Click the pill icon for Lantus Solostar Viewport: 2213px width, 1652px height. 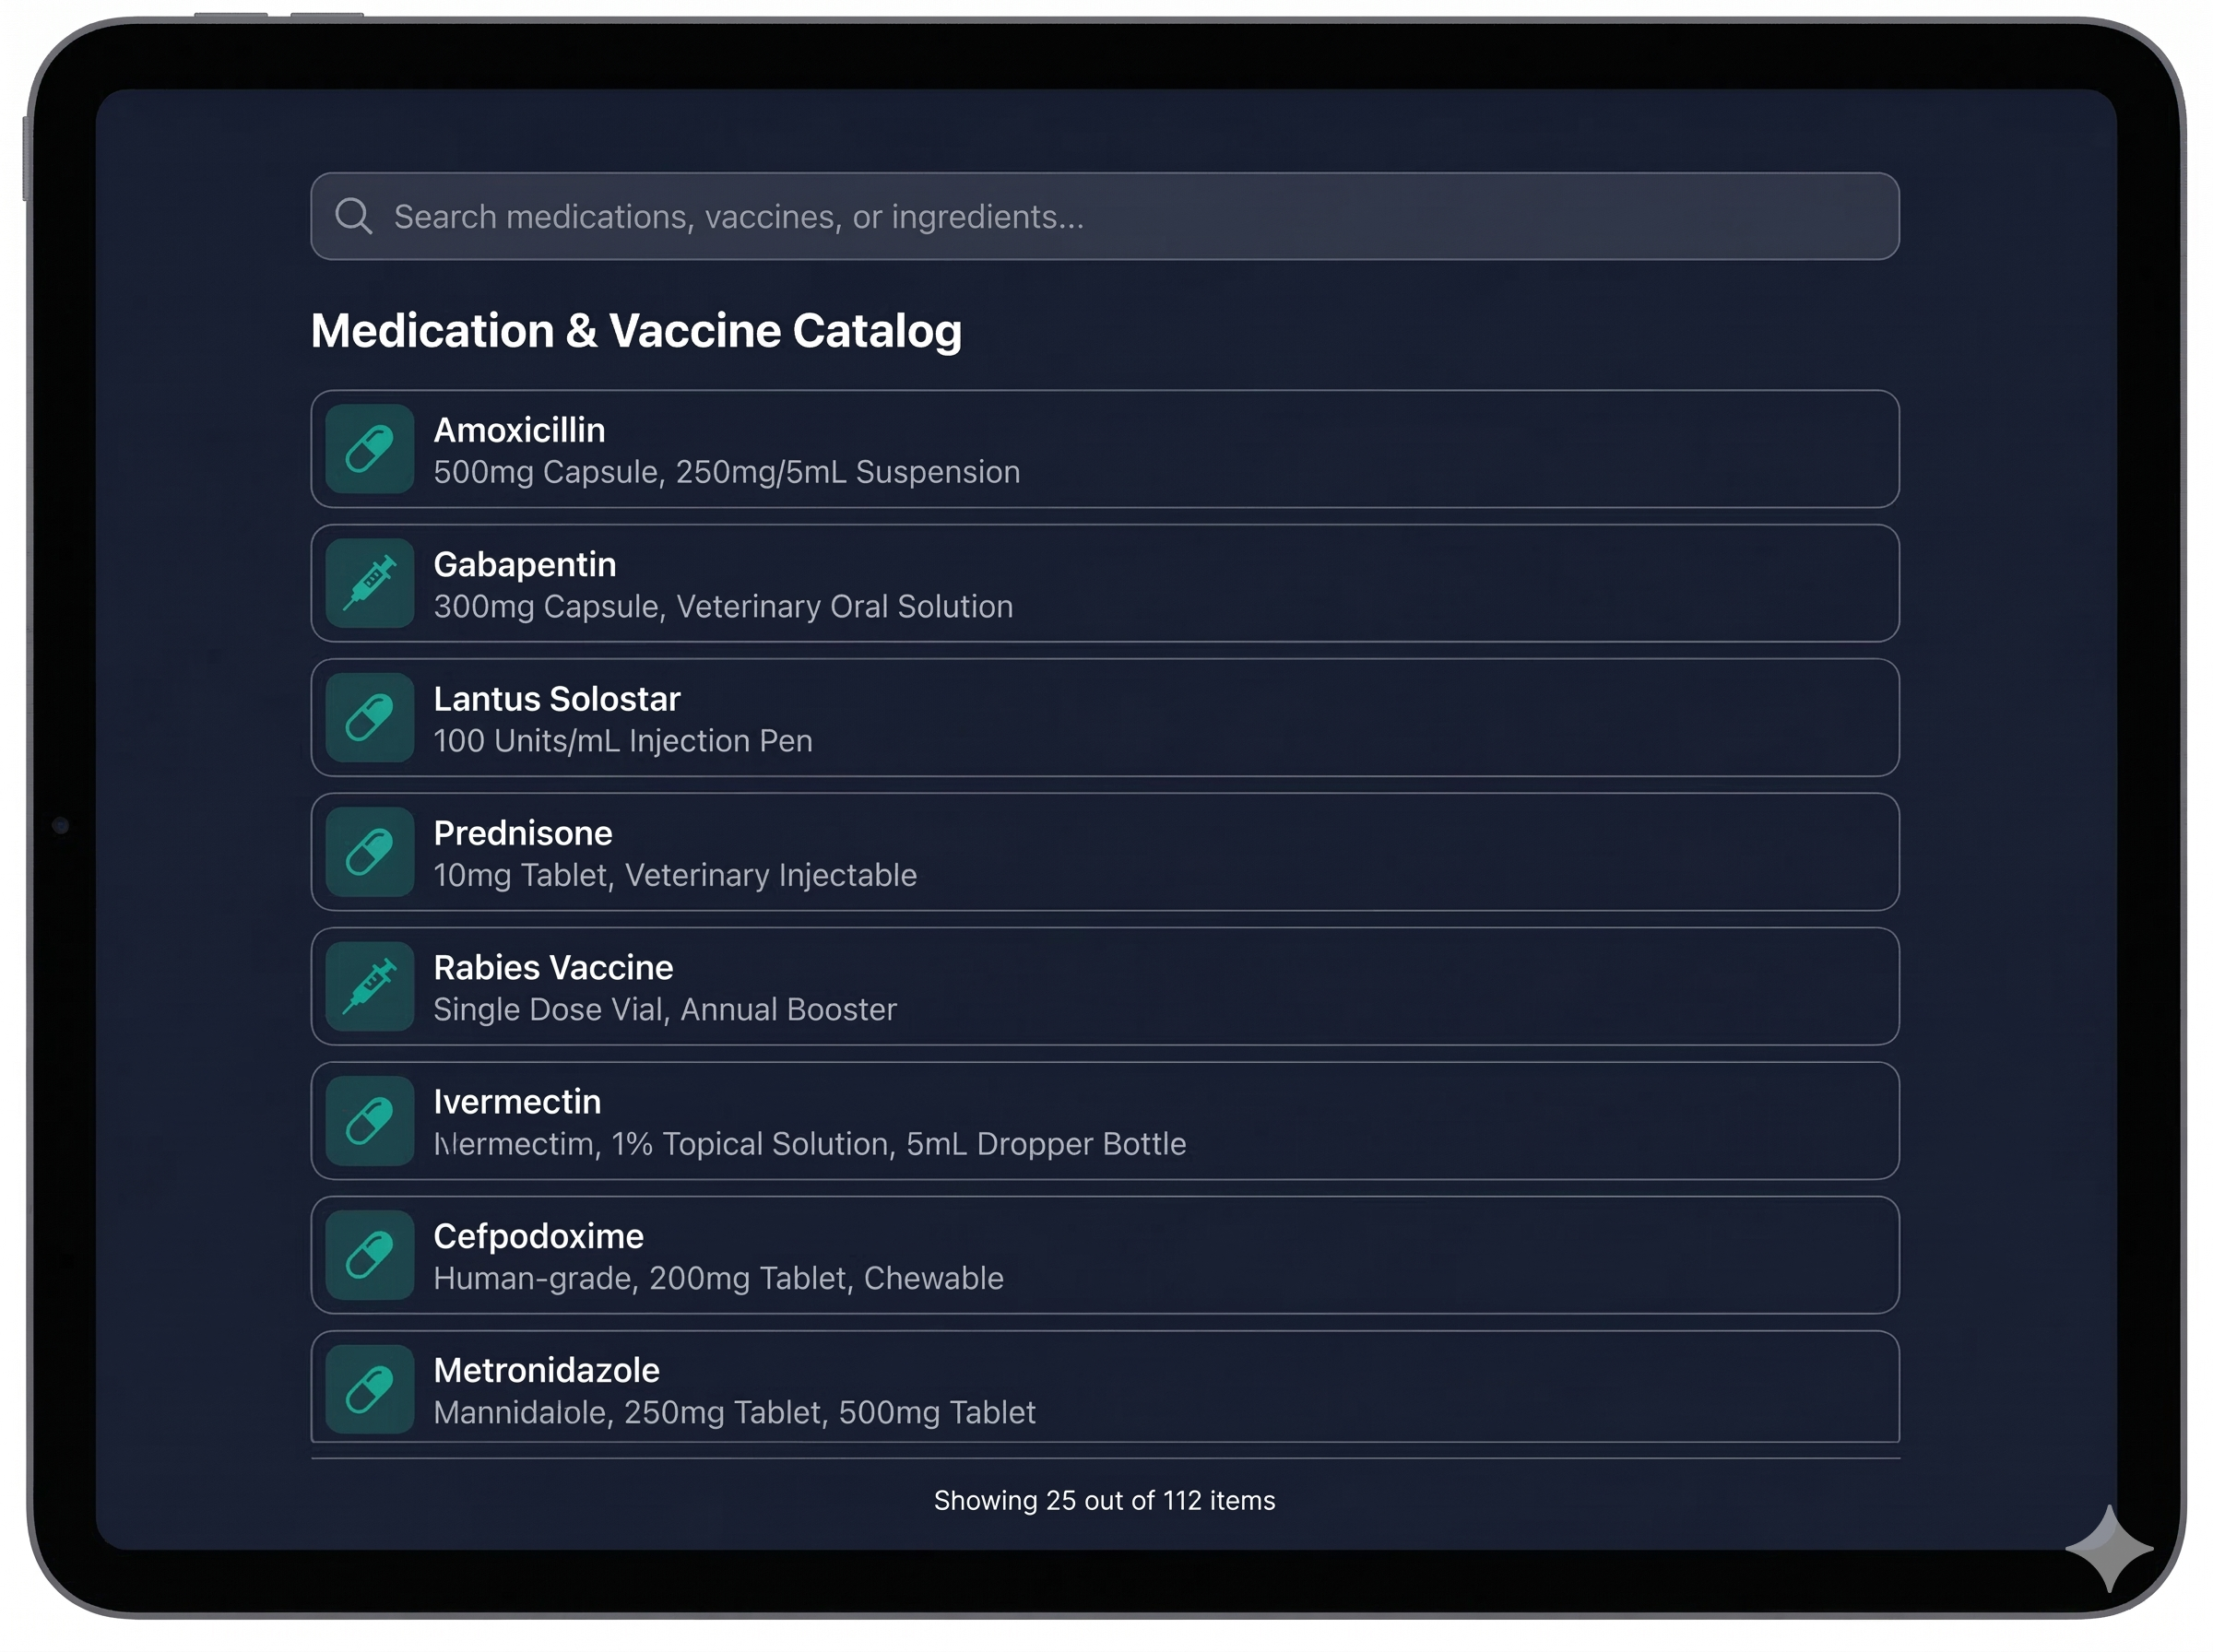[368, 717]
